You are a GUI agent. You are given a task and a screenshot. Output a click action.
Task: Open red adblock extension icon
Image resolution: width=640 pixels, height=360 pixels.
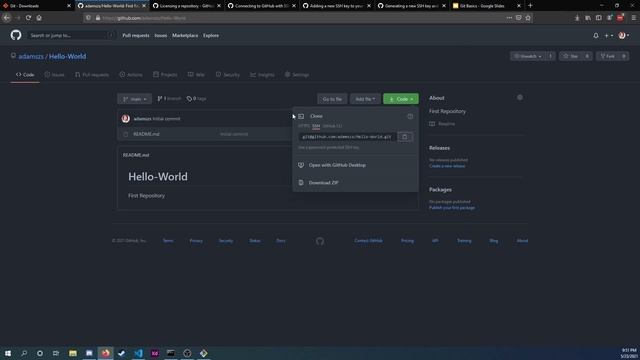pyautogui.click(x=620, y=18)
